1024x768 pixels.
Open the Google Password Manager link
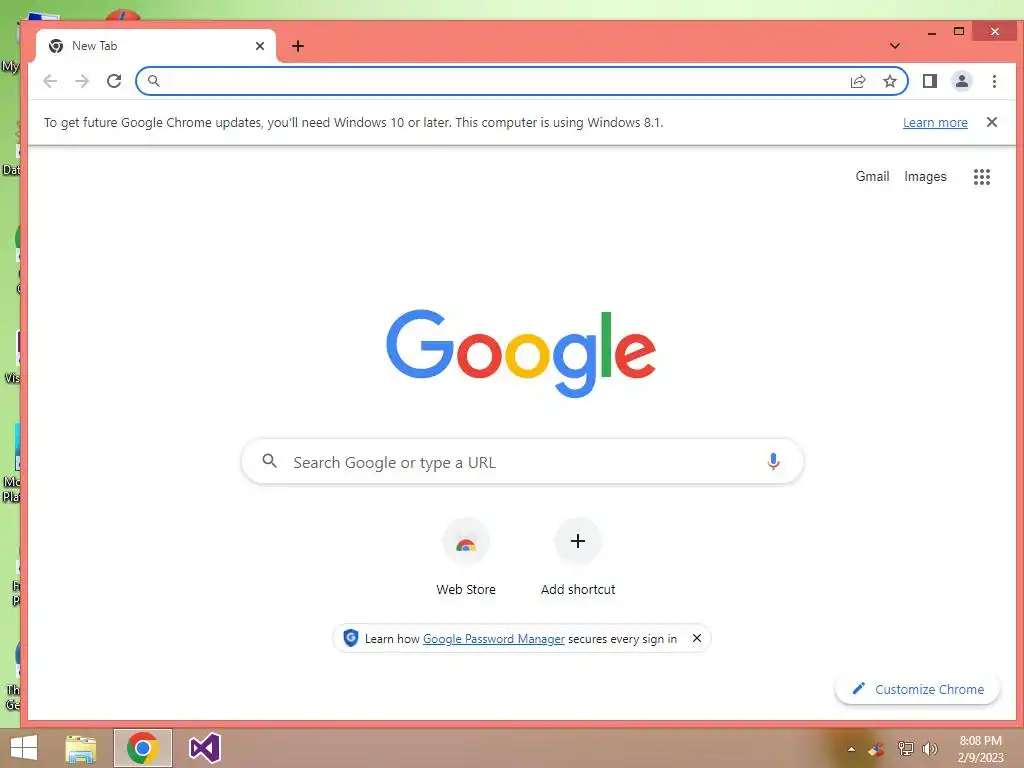click(x=494, y=639)
